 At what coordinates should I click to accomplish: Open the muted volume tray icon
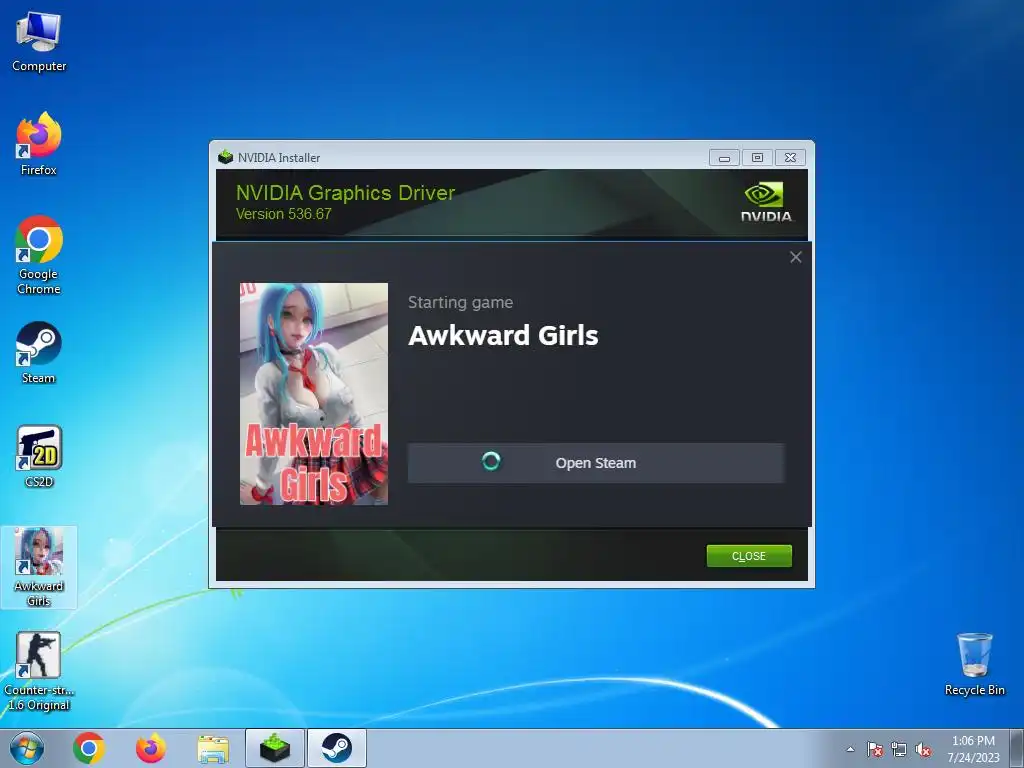(923, 749)
